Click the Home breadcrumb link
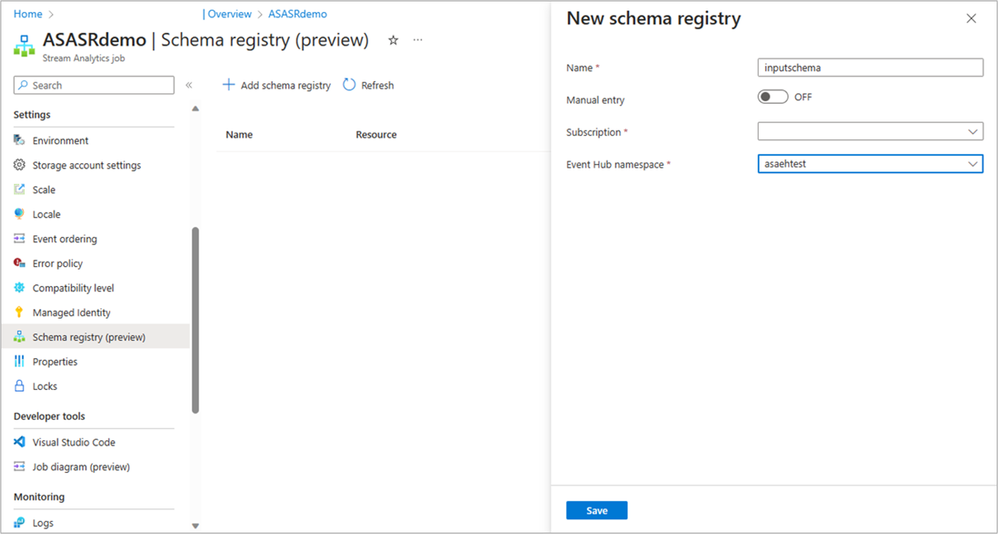 click(28, 14)
